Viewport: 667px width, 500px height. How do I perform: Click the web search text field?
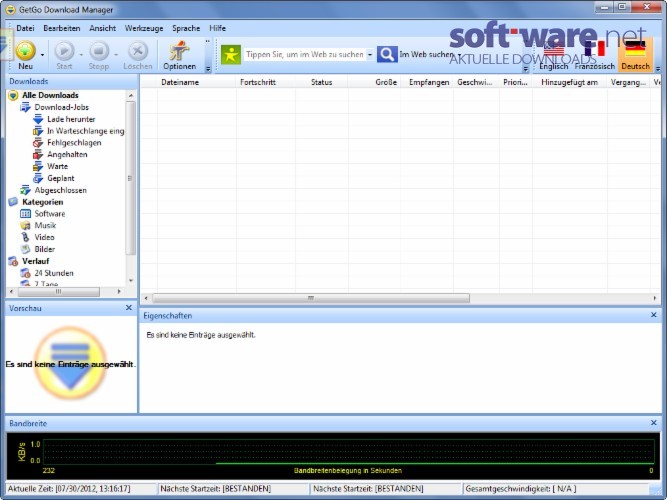[305, 54]
